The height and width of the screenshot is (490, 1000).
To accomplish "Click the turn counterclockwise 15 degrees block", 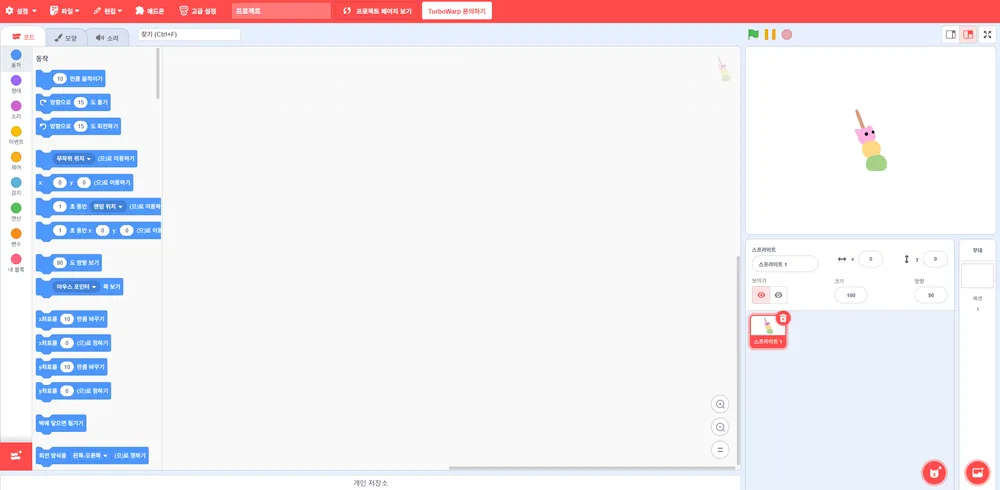I will [x=78, y=126].
